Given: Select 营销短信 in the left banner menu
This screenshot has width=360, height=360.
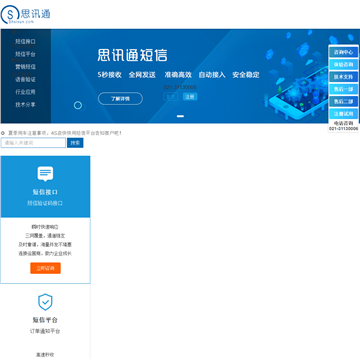Looking at the screenshot, I should (25, 67).
